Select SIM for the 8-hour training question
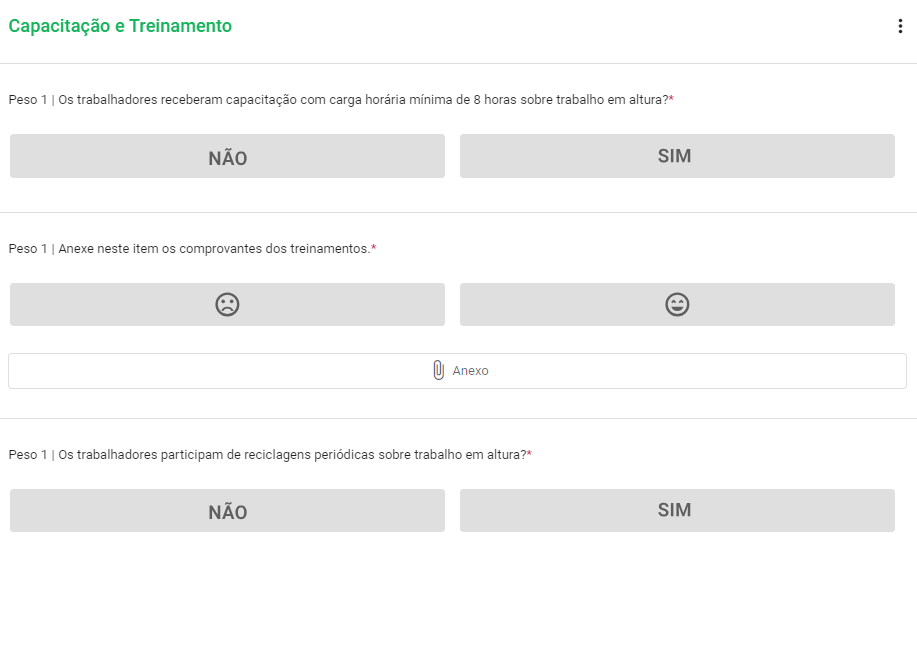The width and height of the screenshot is (917, 654). tap(677, 155)
